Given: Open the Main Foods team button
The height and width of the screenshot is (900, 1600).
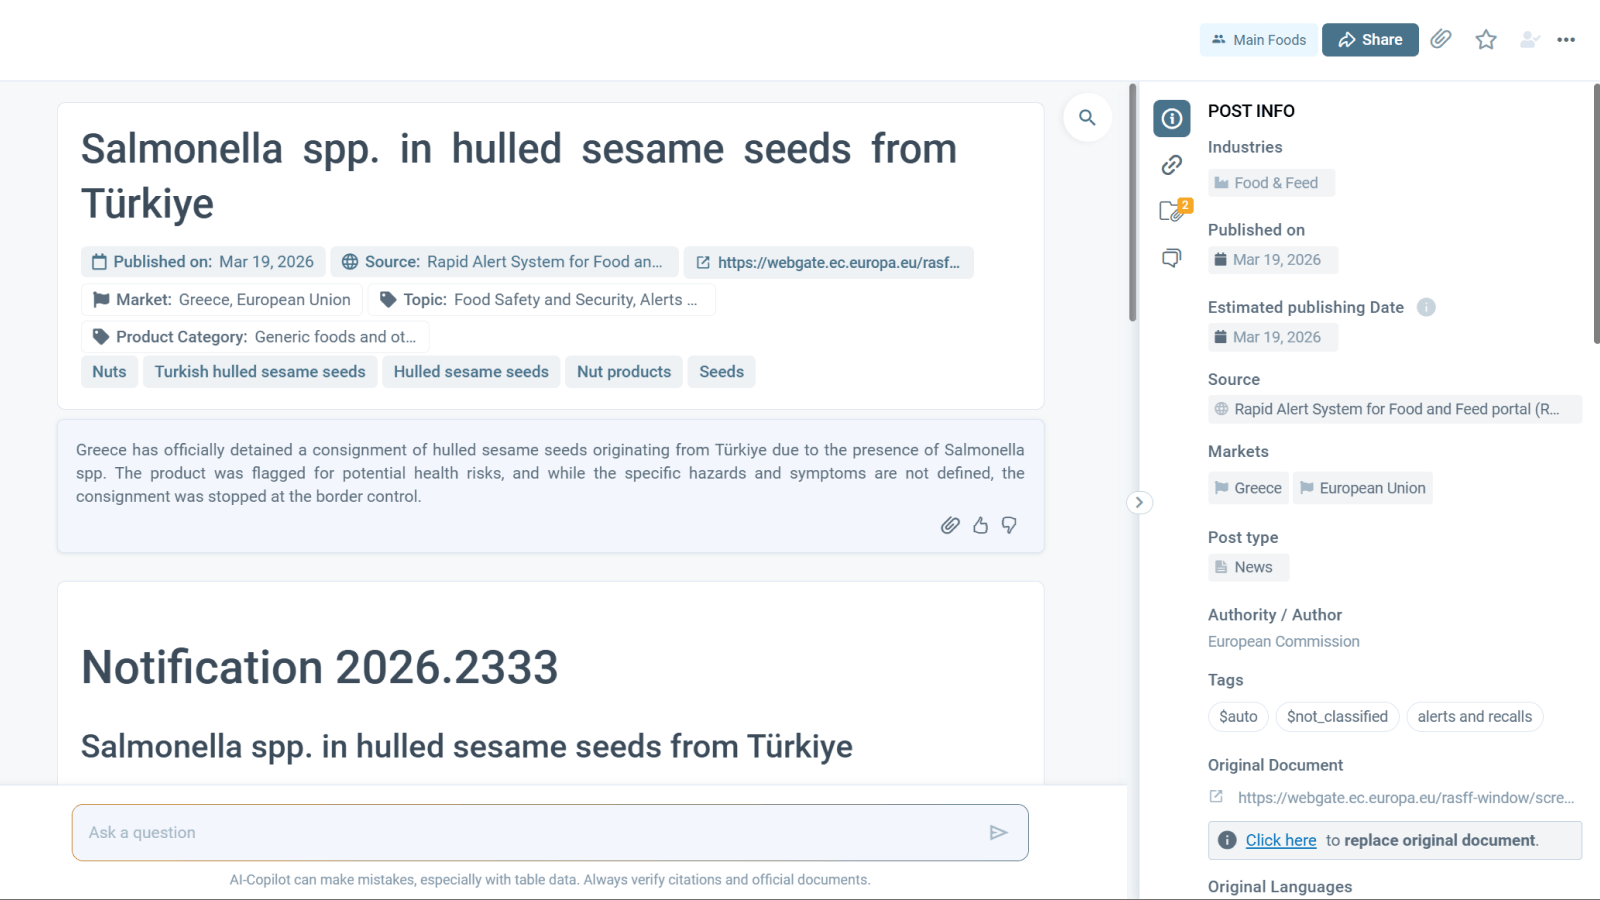Looking at the screenshot, I should [1259, 40].
